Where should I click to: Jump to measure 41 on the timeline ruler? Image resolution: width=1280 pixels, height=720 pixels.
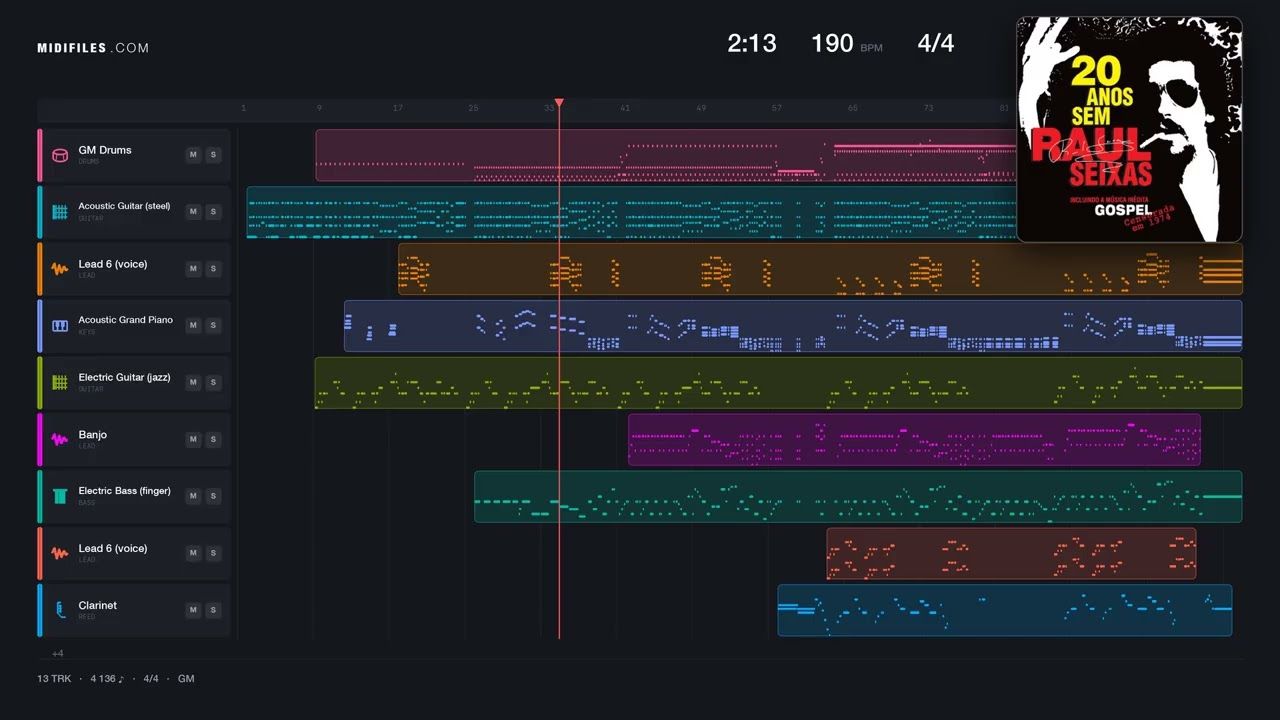point(625,108)
